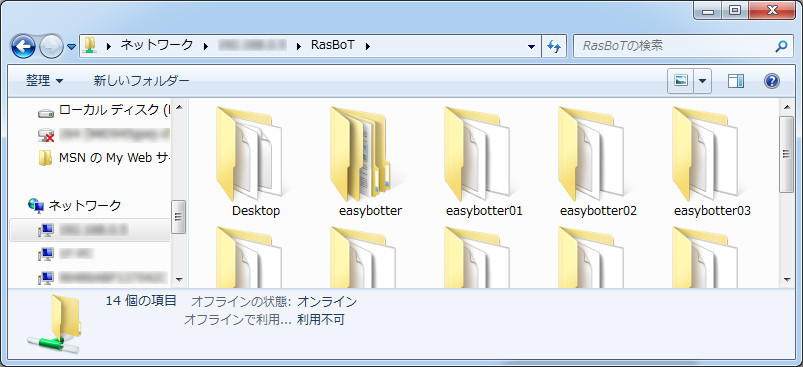Select the easybotter folder icon
The height and width of the screenshot is (367, 803).
click(x=363, y=153)
